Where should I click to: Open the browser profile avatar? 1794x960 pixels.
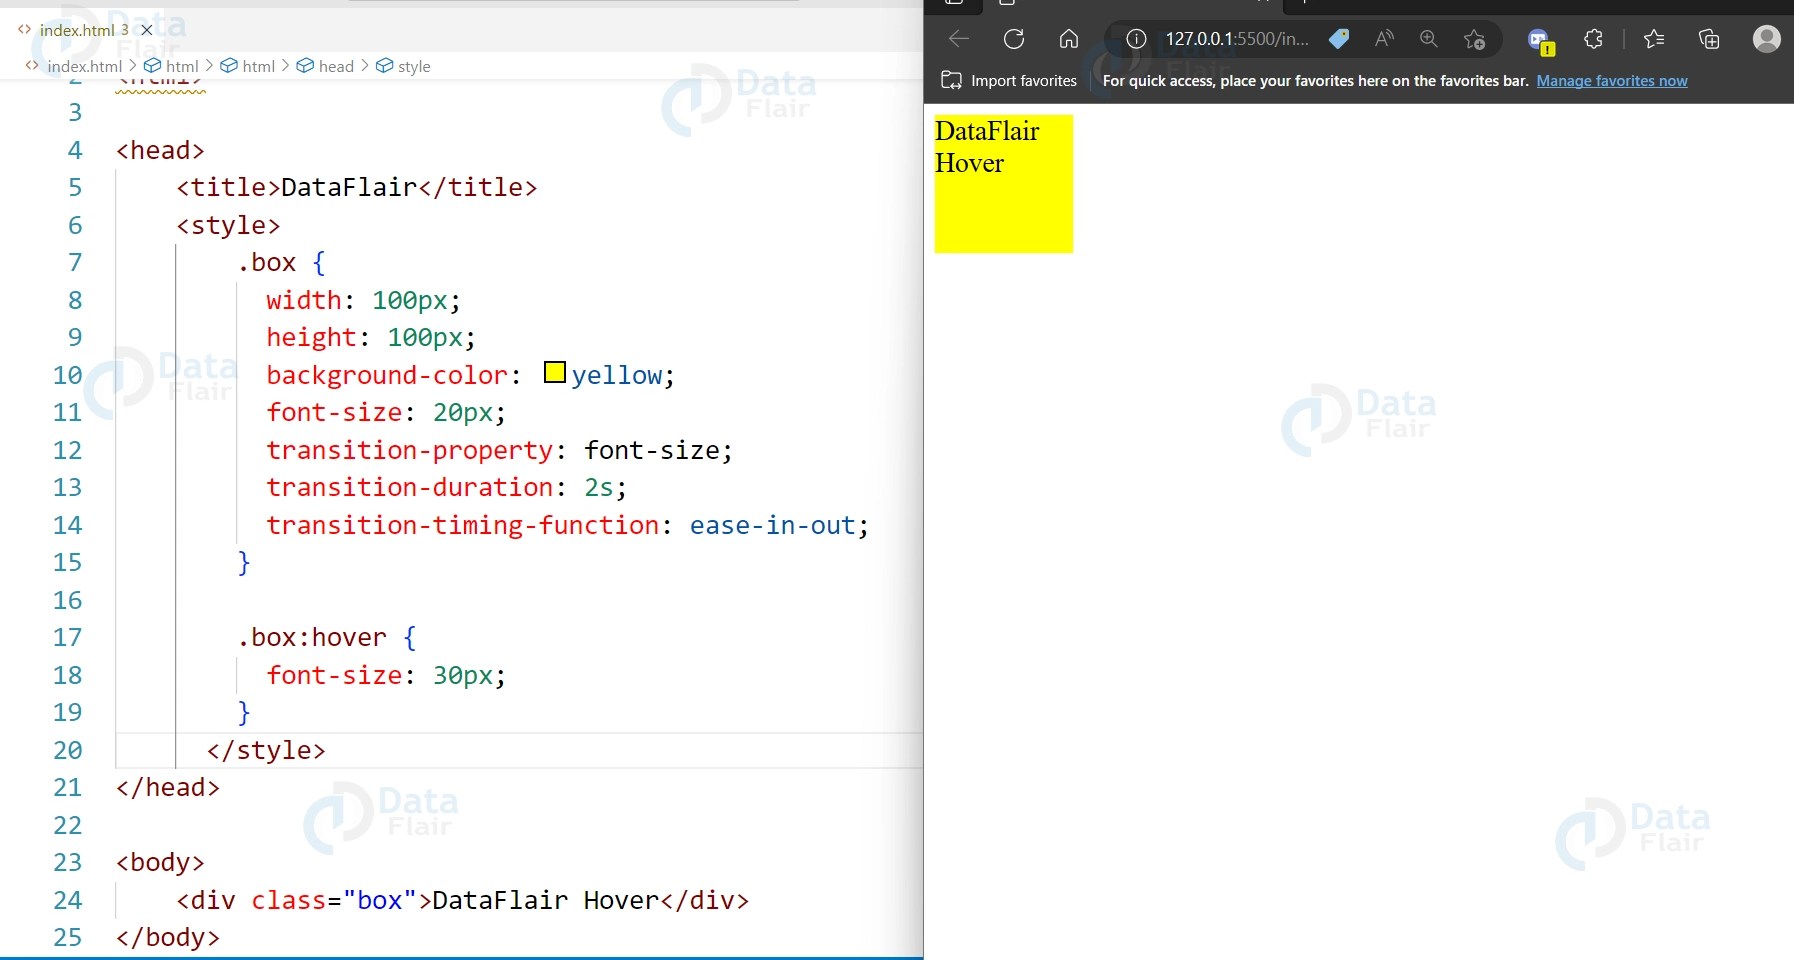(x=1767, y=39)
